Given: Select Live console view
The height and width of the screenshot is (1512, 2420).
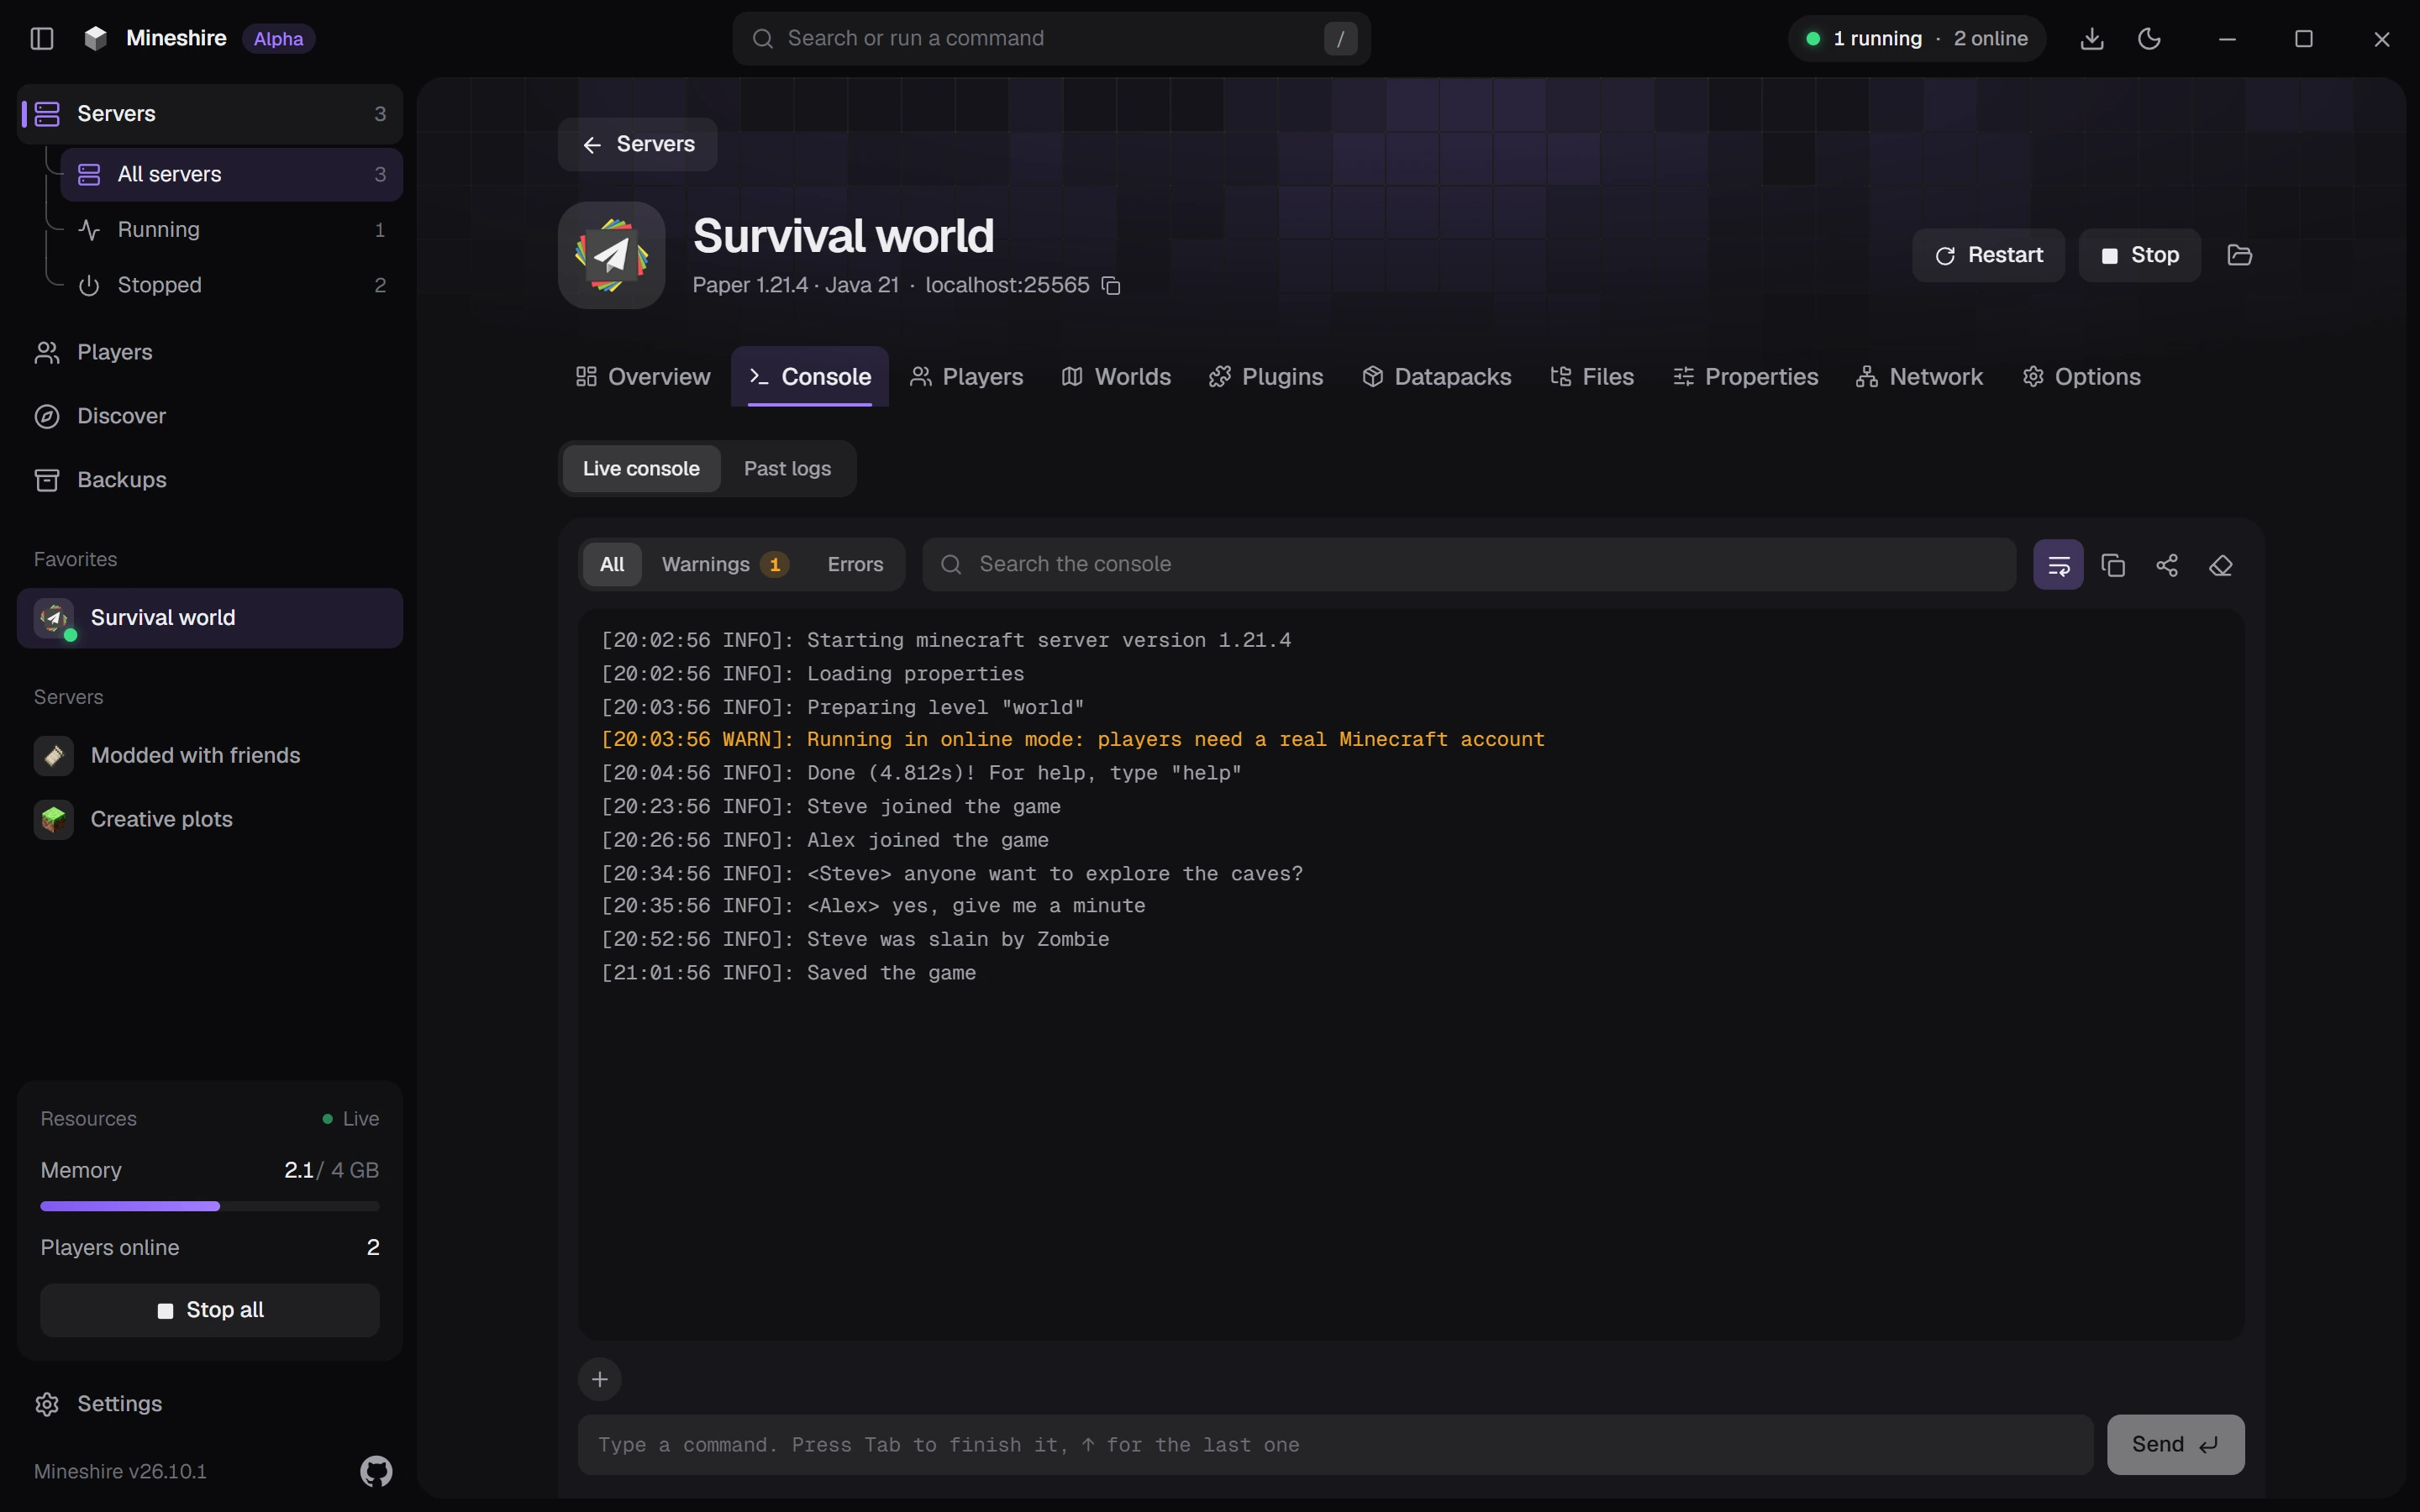Looking at the screenshot, I should (641, 469).
